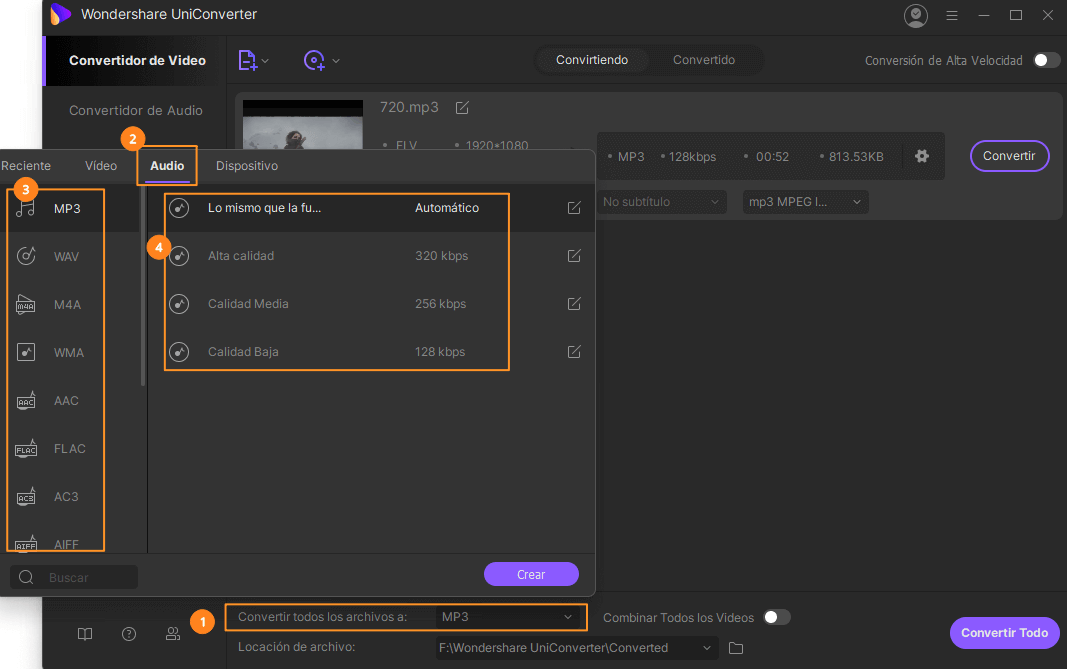Image resolution: width=1067 pixels, height=669 pixels.
Task: Open the user account icon
Action: (x=915, y=15)
